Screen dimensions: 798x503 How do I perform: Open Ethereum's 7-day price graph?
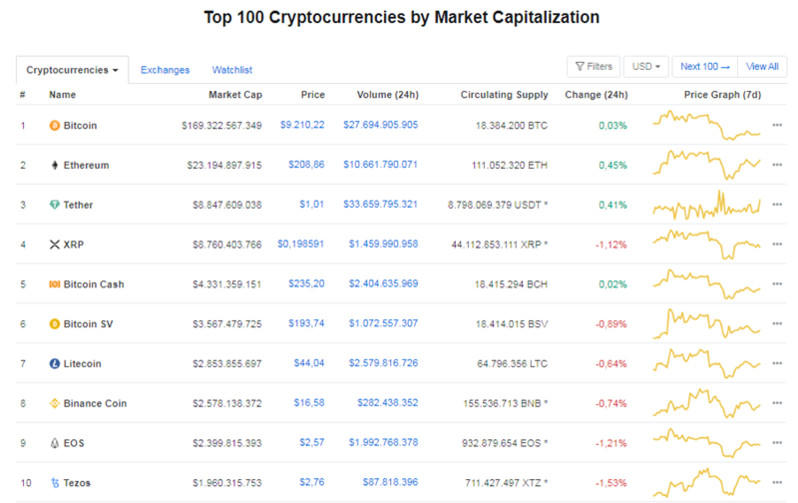(706, 165)
